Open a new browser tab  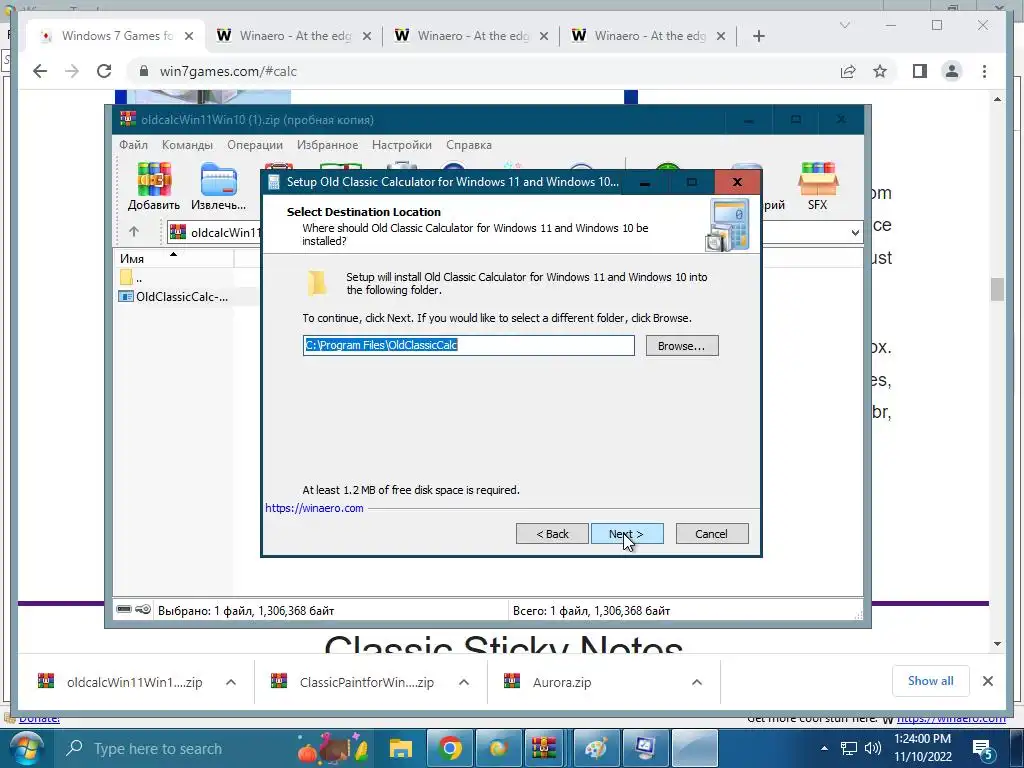758,36
